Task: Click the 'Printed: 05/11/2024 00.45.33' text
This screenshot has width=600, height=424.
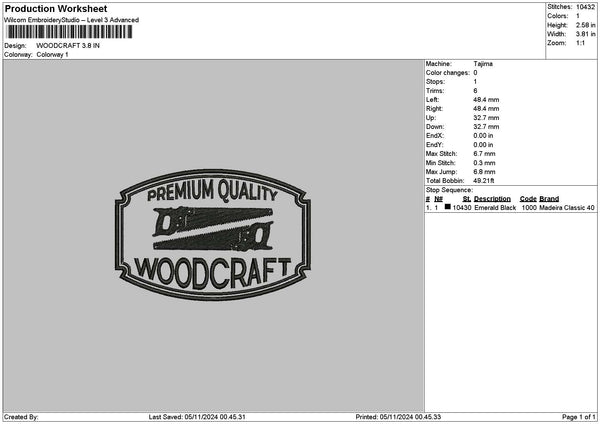Action: click(398, 417)
